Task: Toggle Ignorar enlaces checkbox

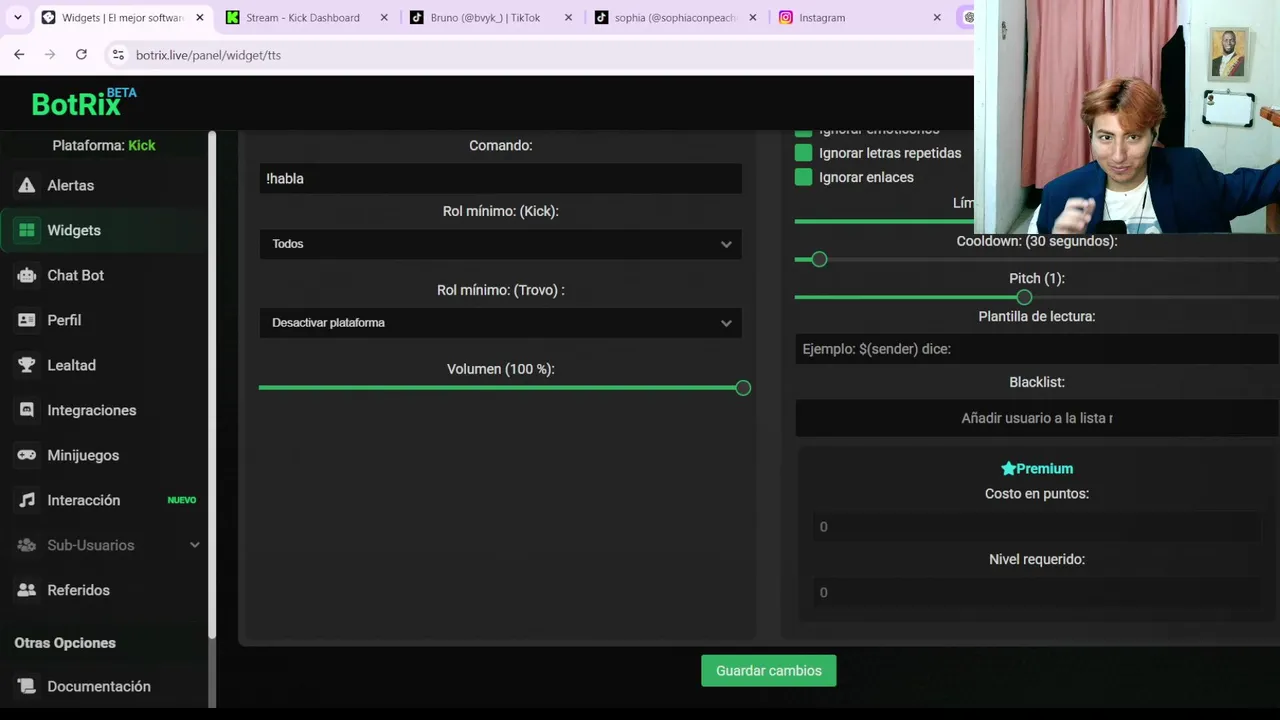Action: (x=803, y=177)
